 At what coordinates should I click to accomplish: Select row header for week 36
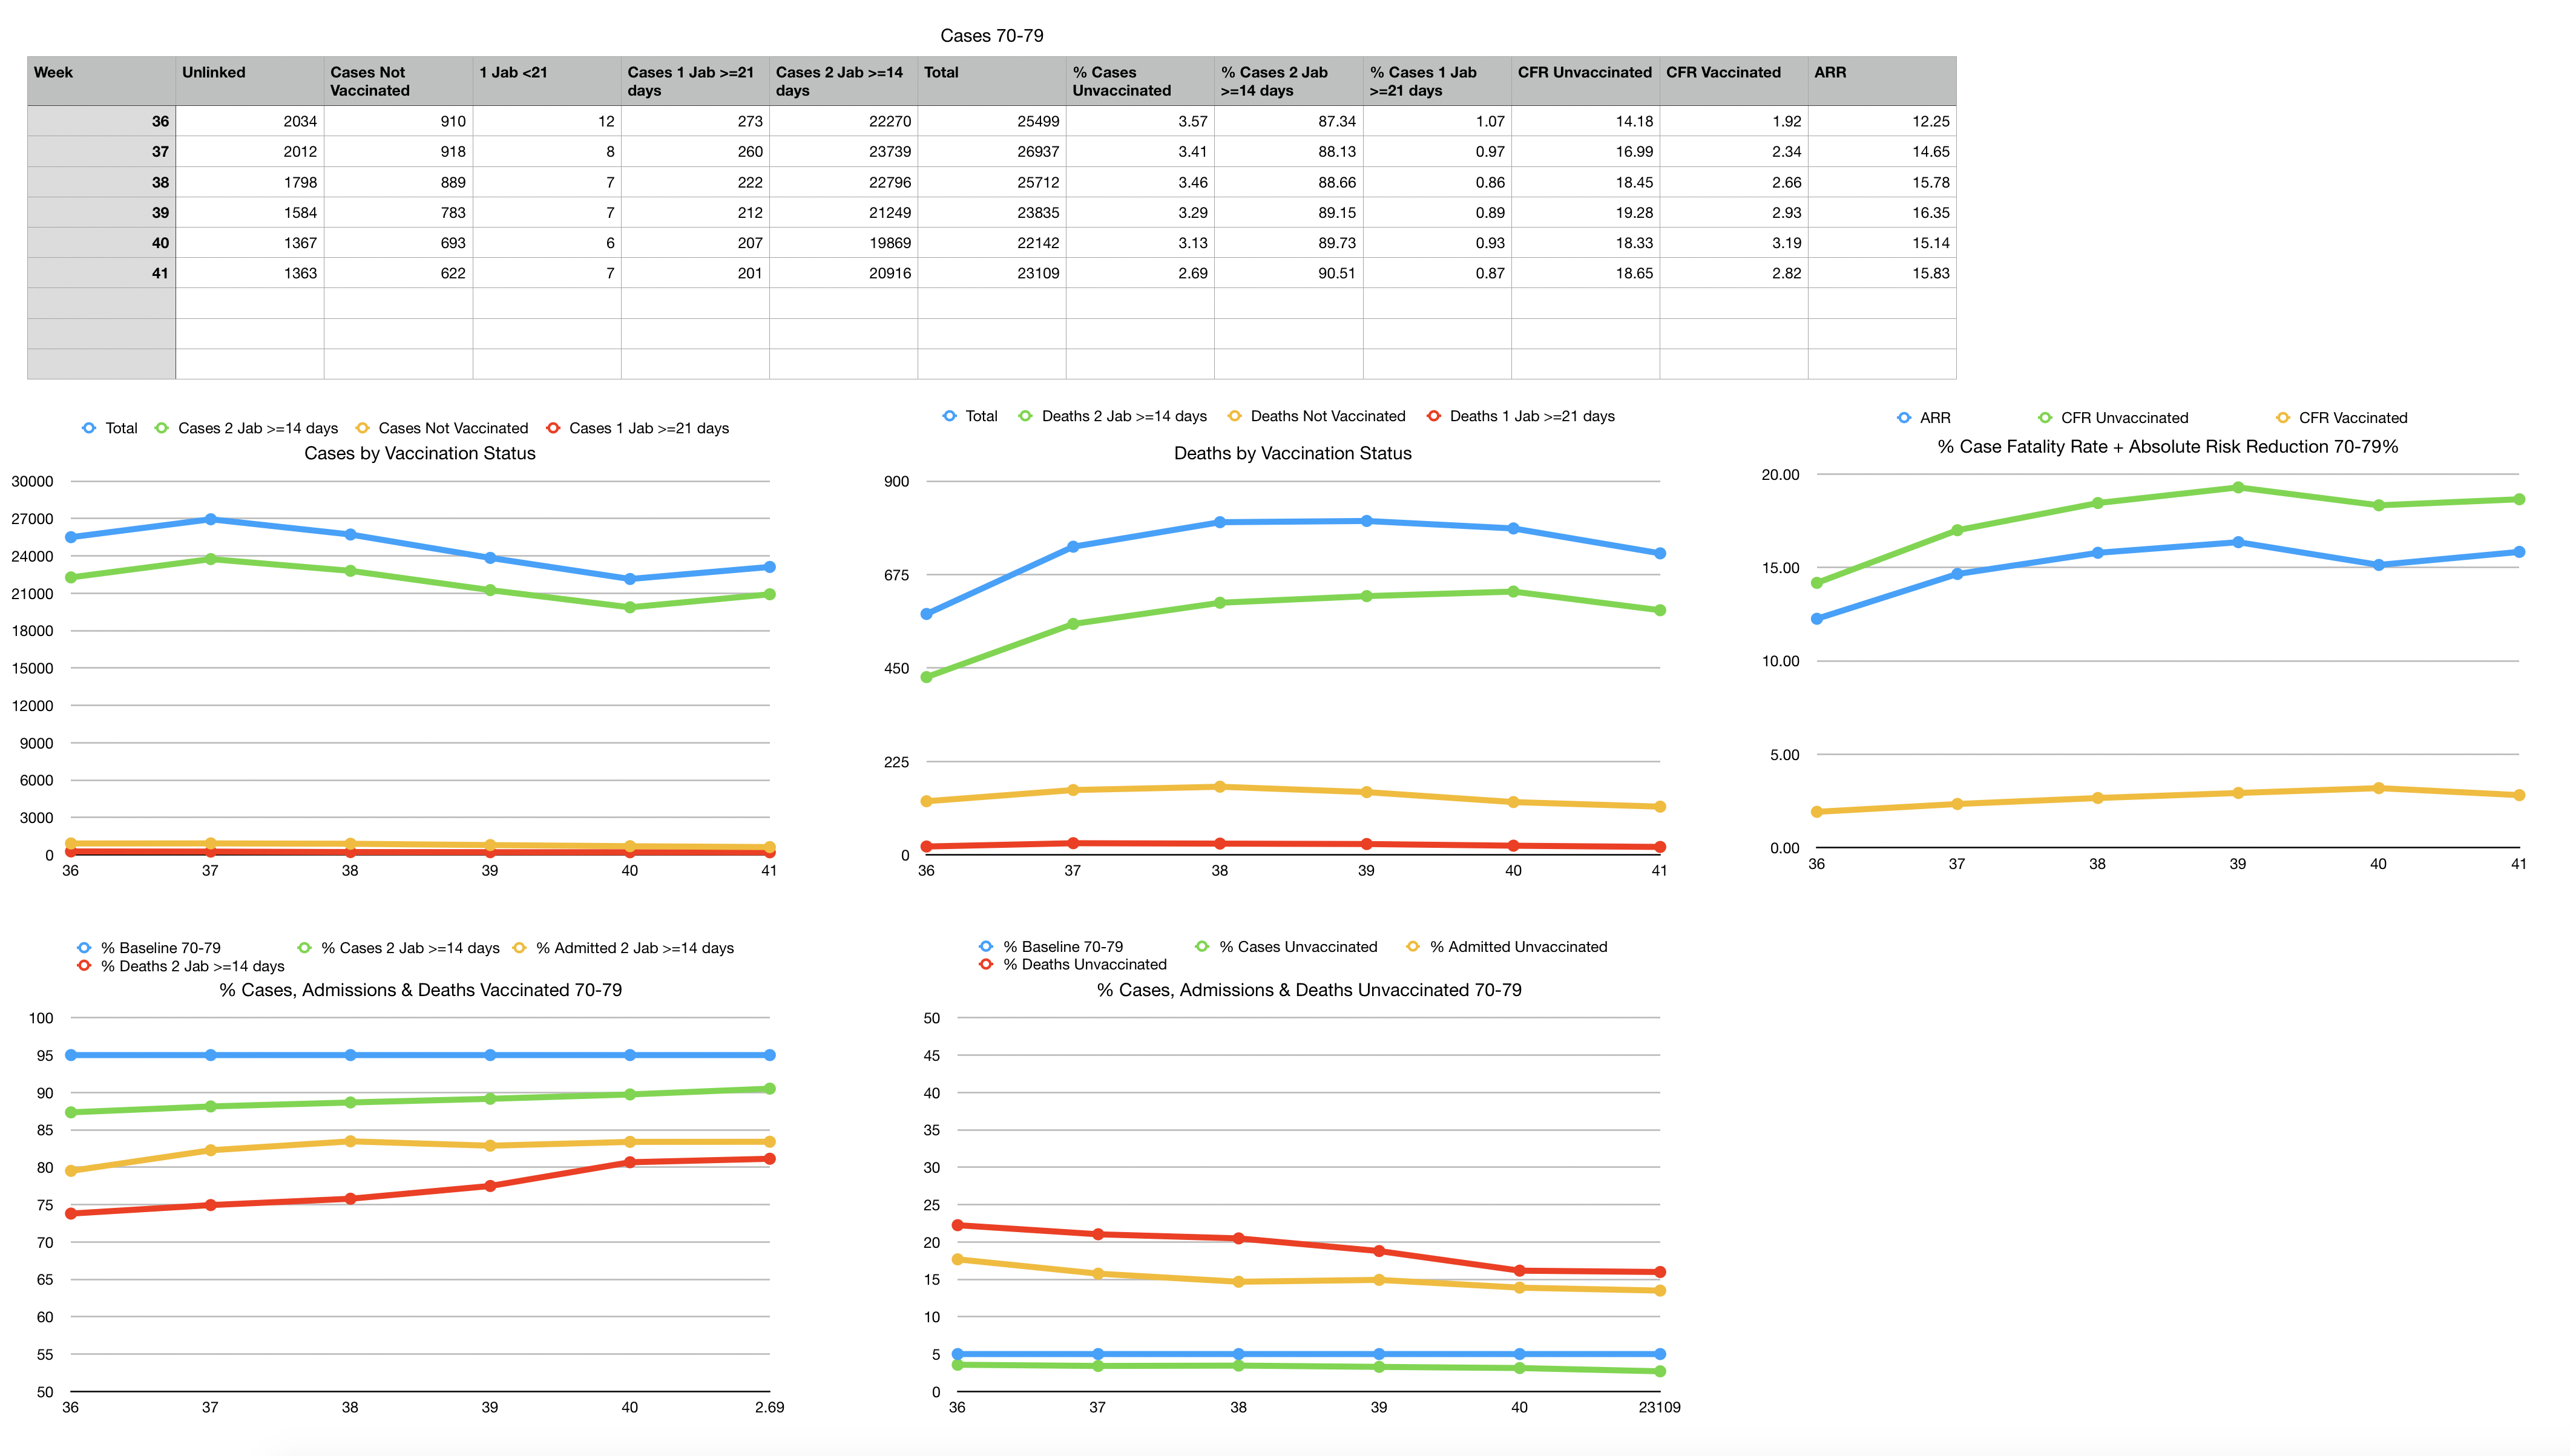pyautogui.click(x=101, y=121)
